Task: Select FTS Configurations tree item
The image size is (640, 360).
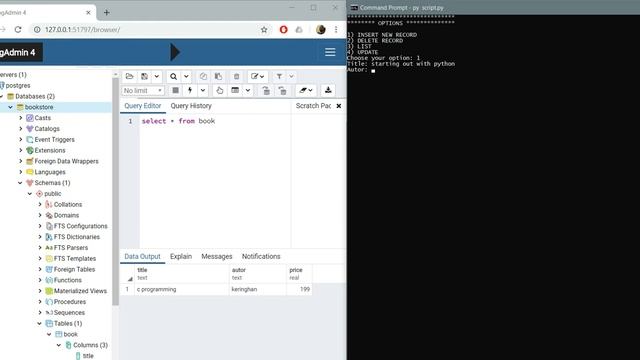Action: (x=80, y=226)
